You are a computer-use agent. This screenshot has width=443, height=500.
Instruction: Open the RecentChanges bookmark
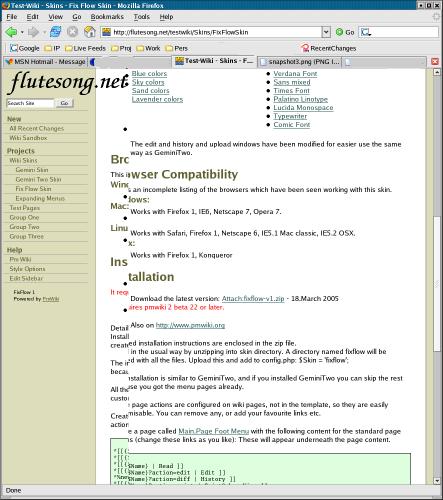click(x=329, y=48)
